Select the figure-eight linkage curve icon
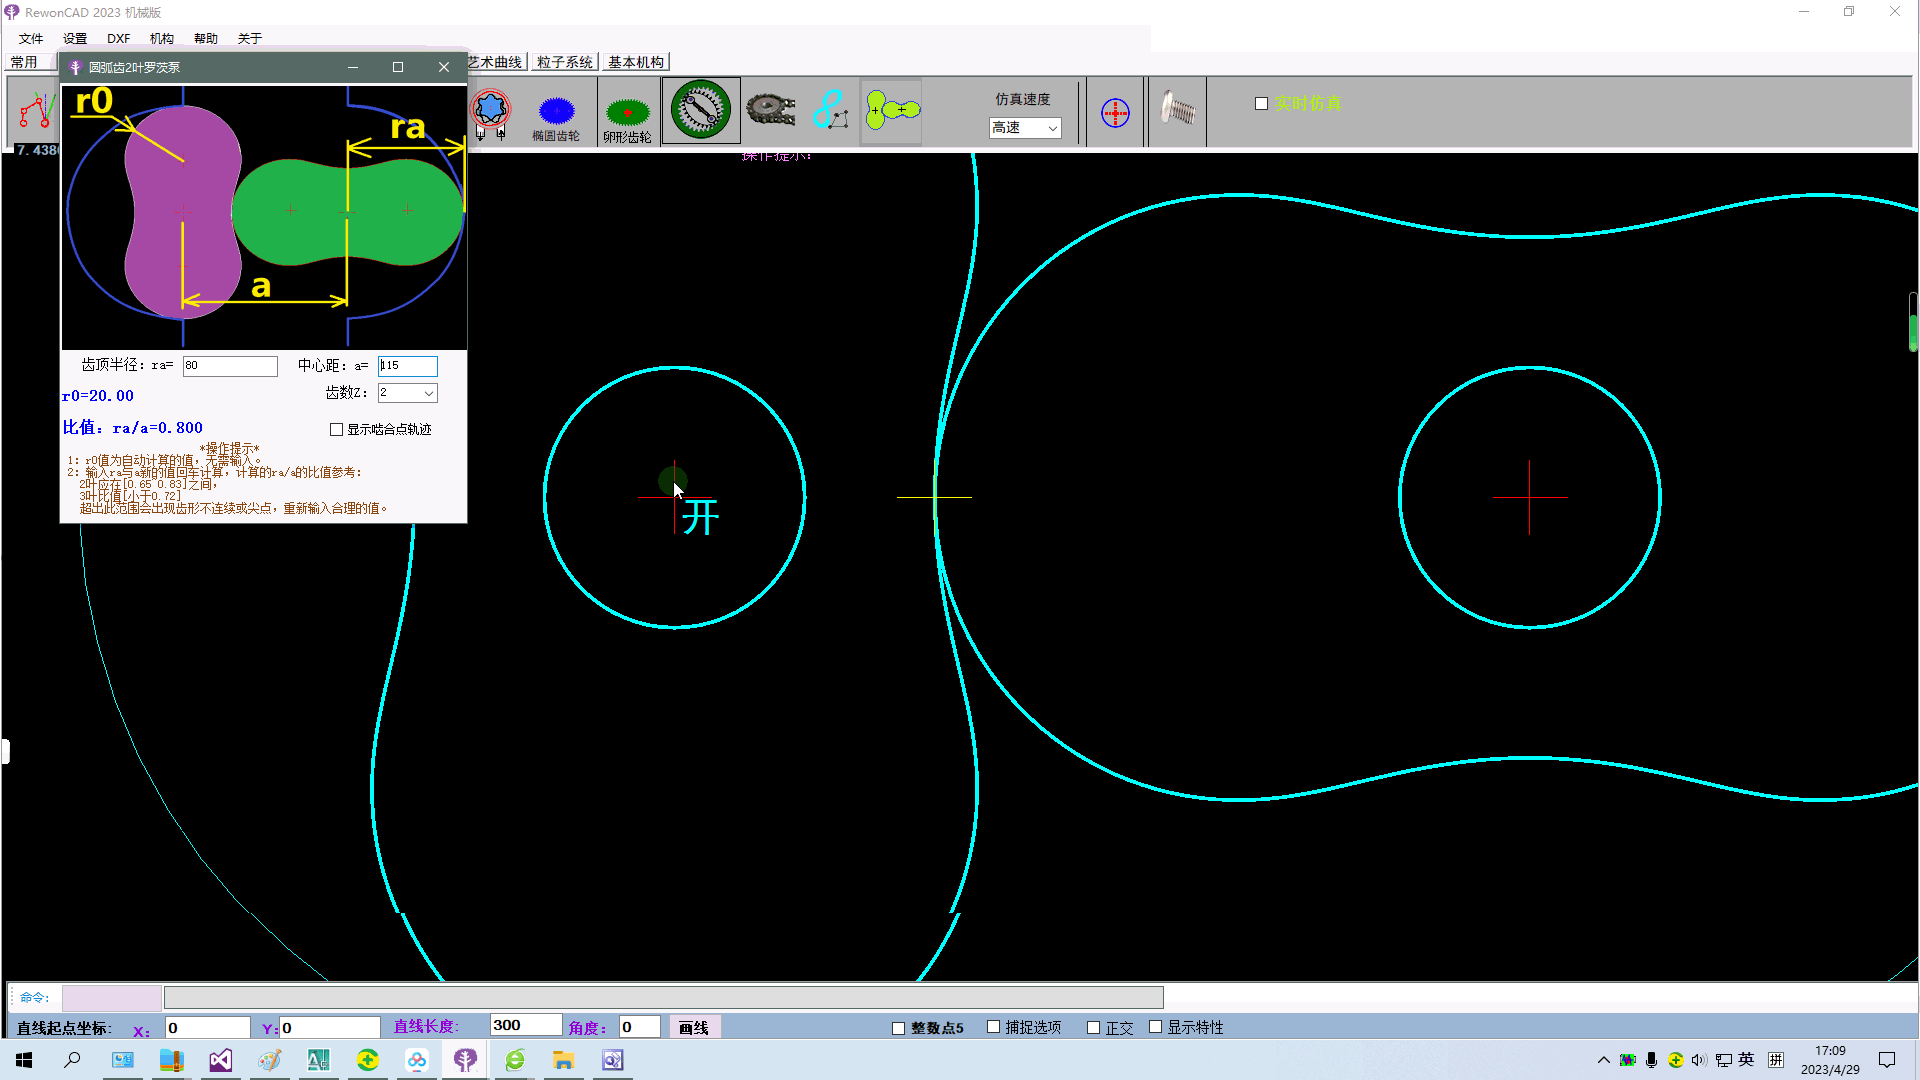 click(830, 110)
